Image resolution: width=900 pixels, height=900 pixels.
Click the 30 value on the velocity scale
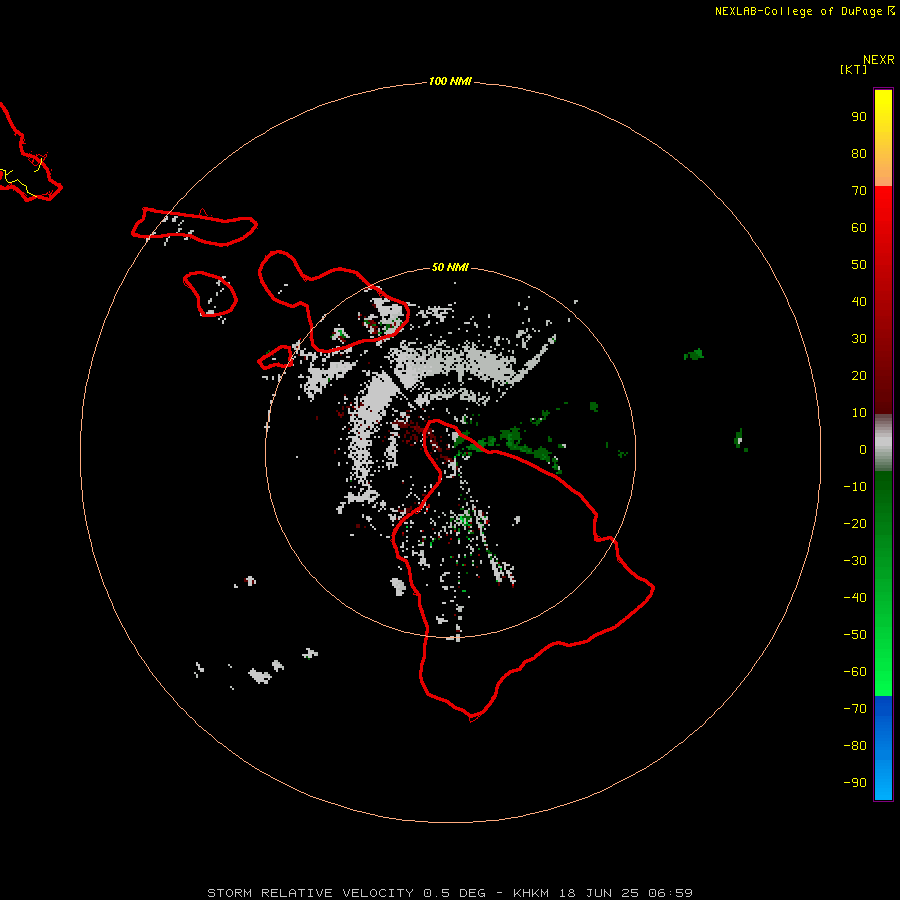click(x=859, y=339)
